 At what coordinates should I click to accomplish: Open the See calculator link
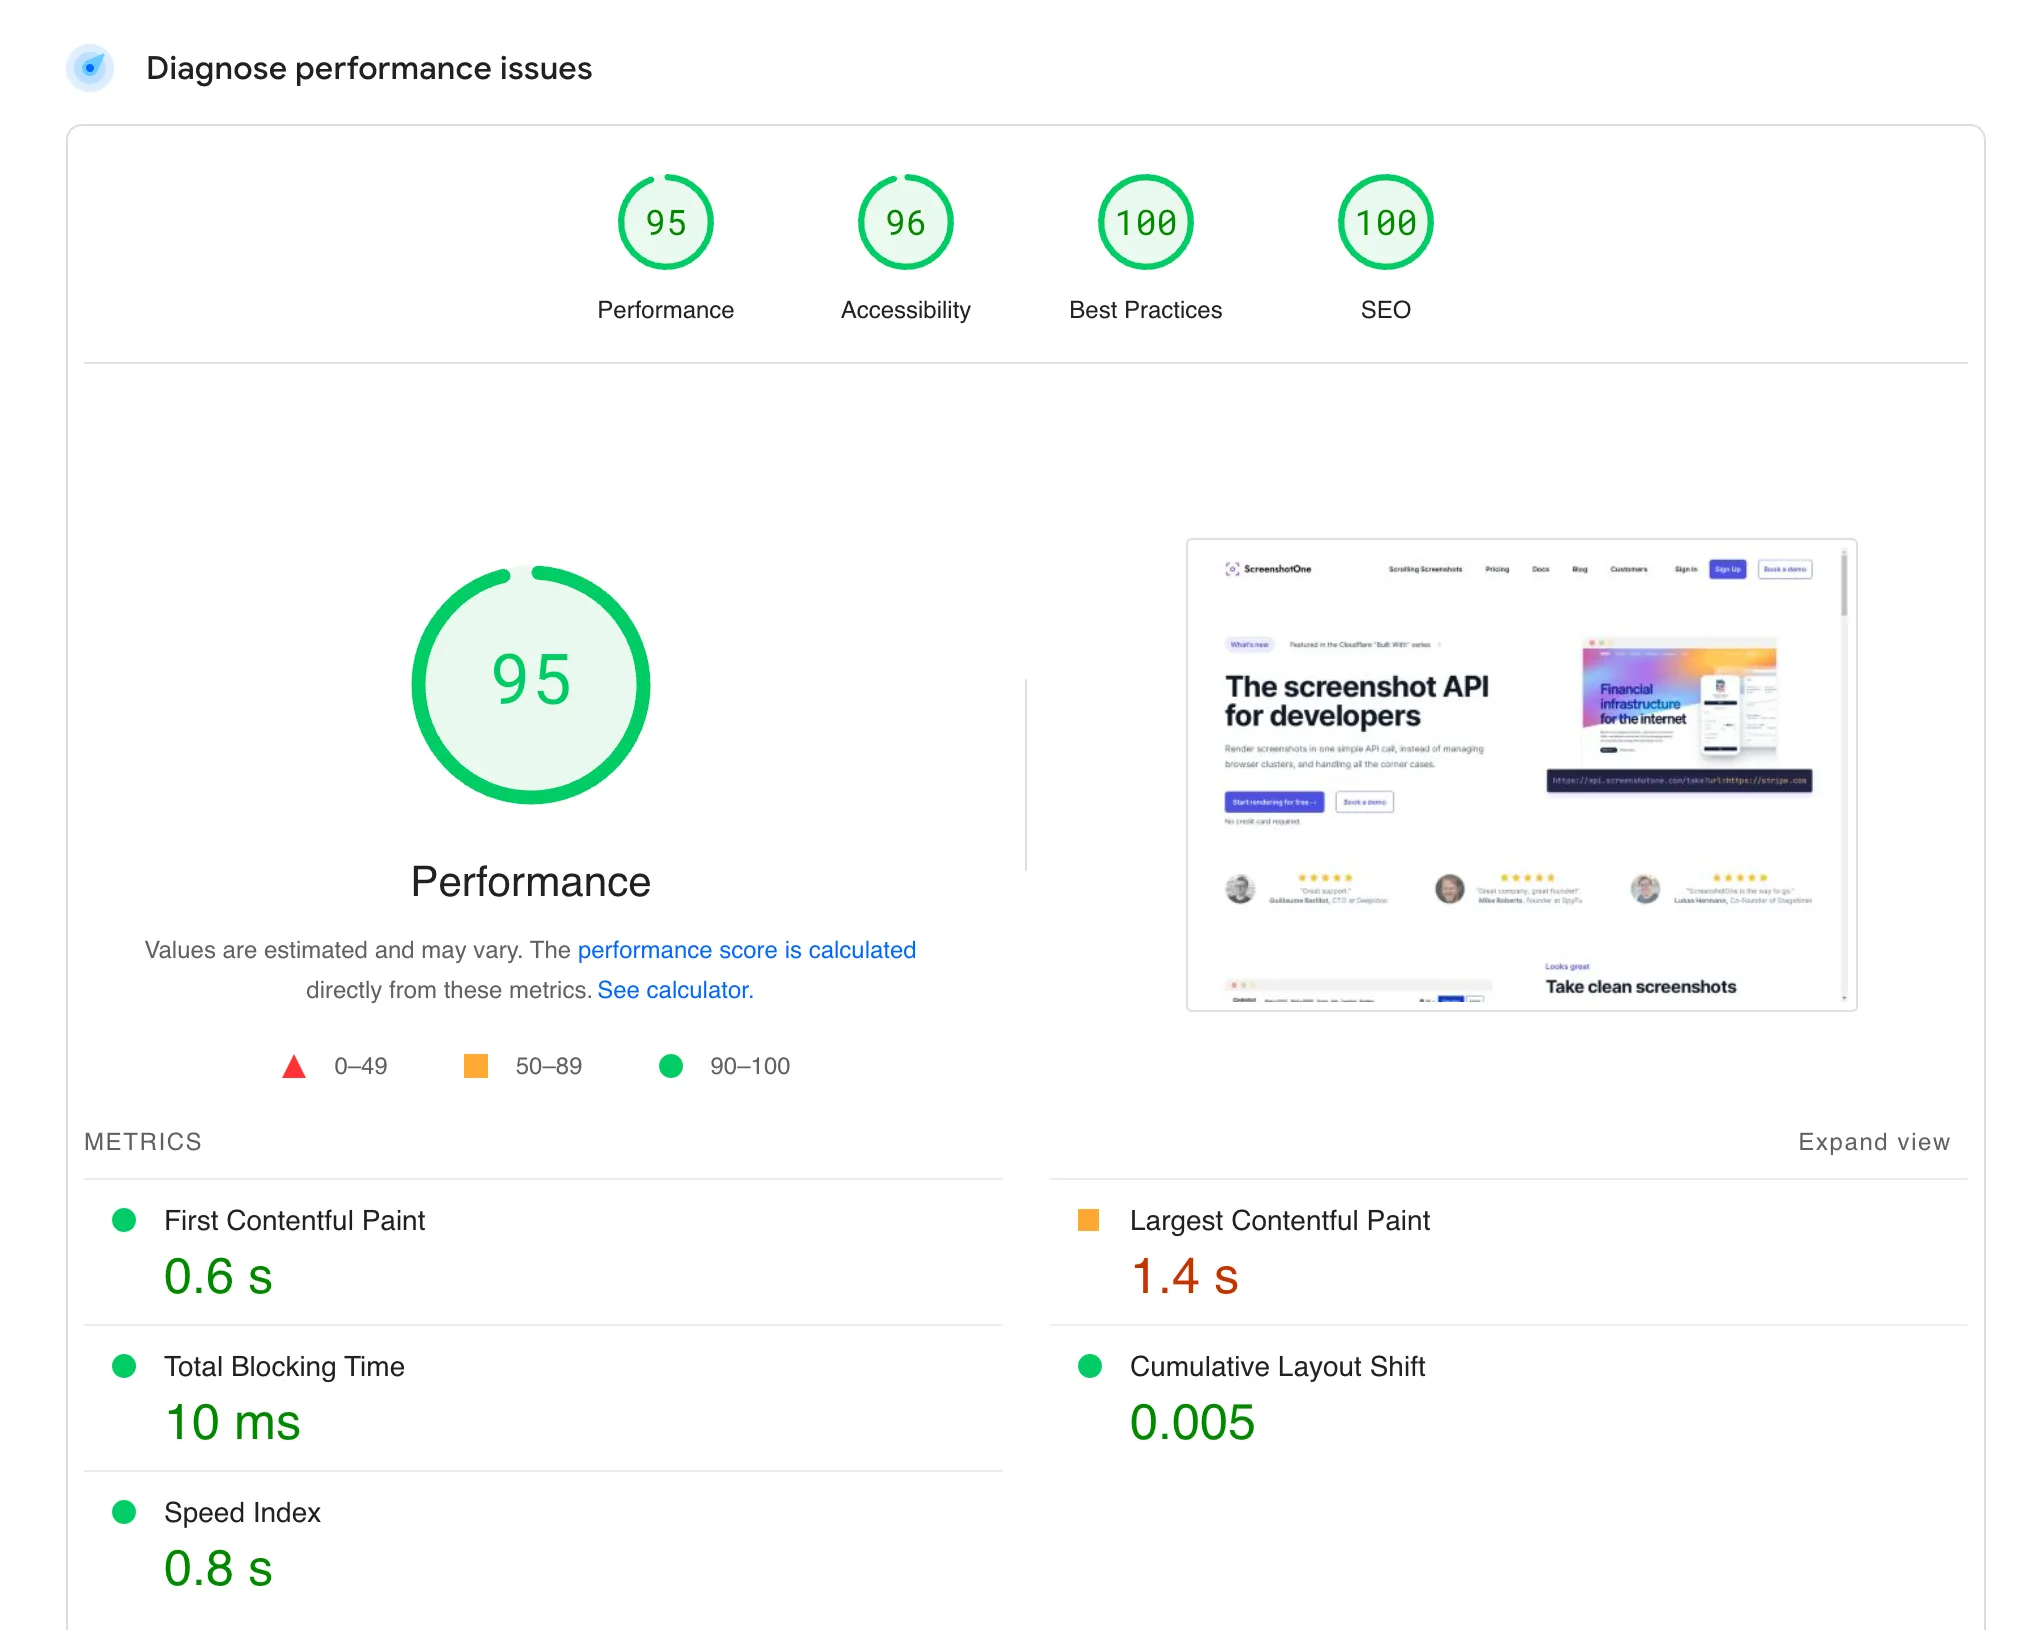(x=675, y=989)
